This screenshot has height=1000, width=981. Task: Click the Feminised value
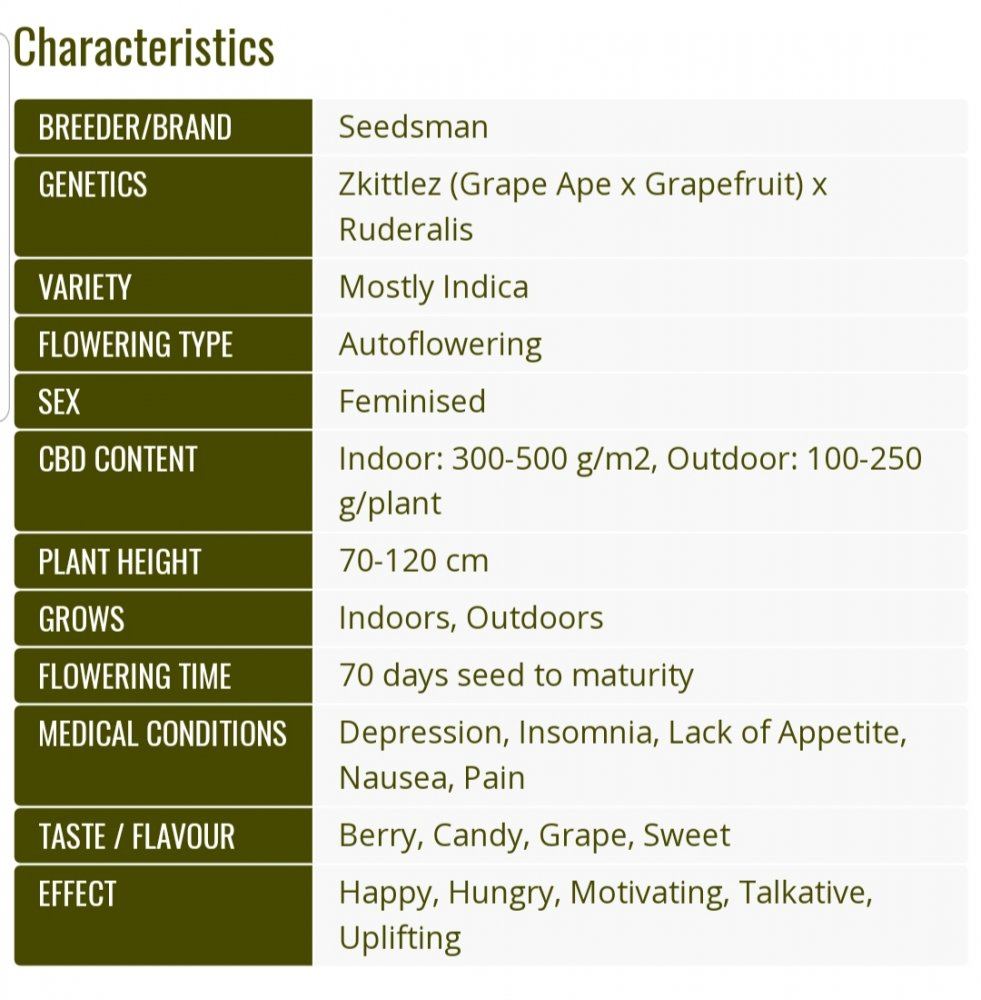pos(412,402)
